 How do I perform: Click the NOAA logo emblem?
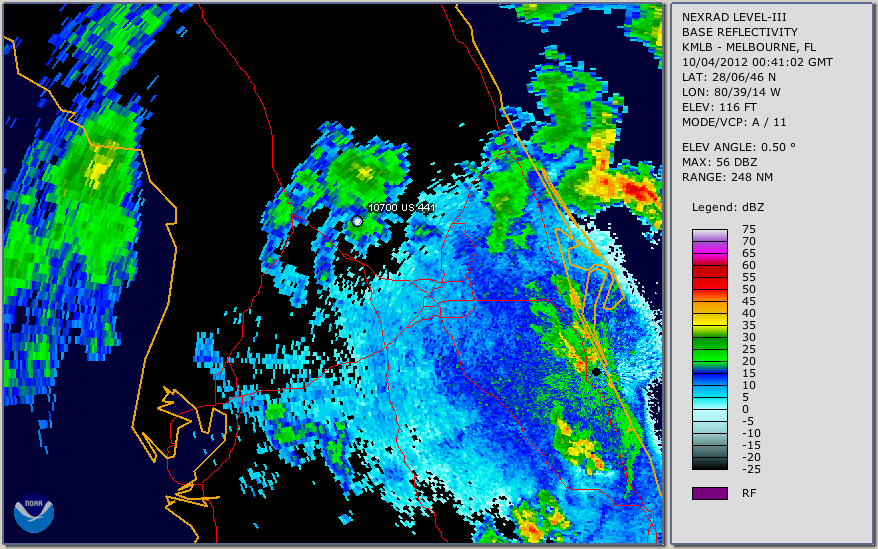tap(34, 513)
